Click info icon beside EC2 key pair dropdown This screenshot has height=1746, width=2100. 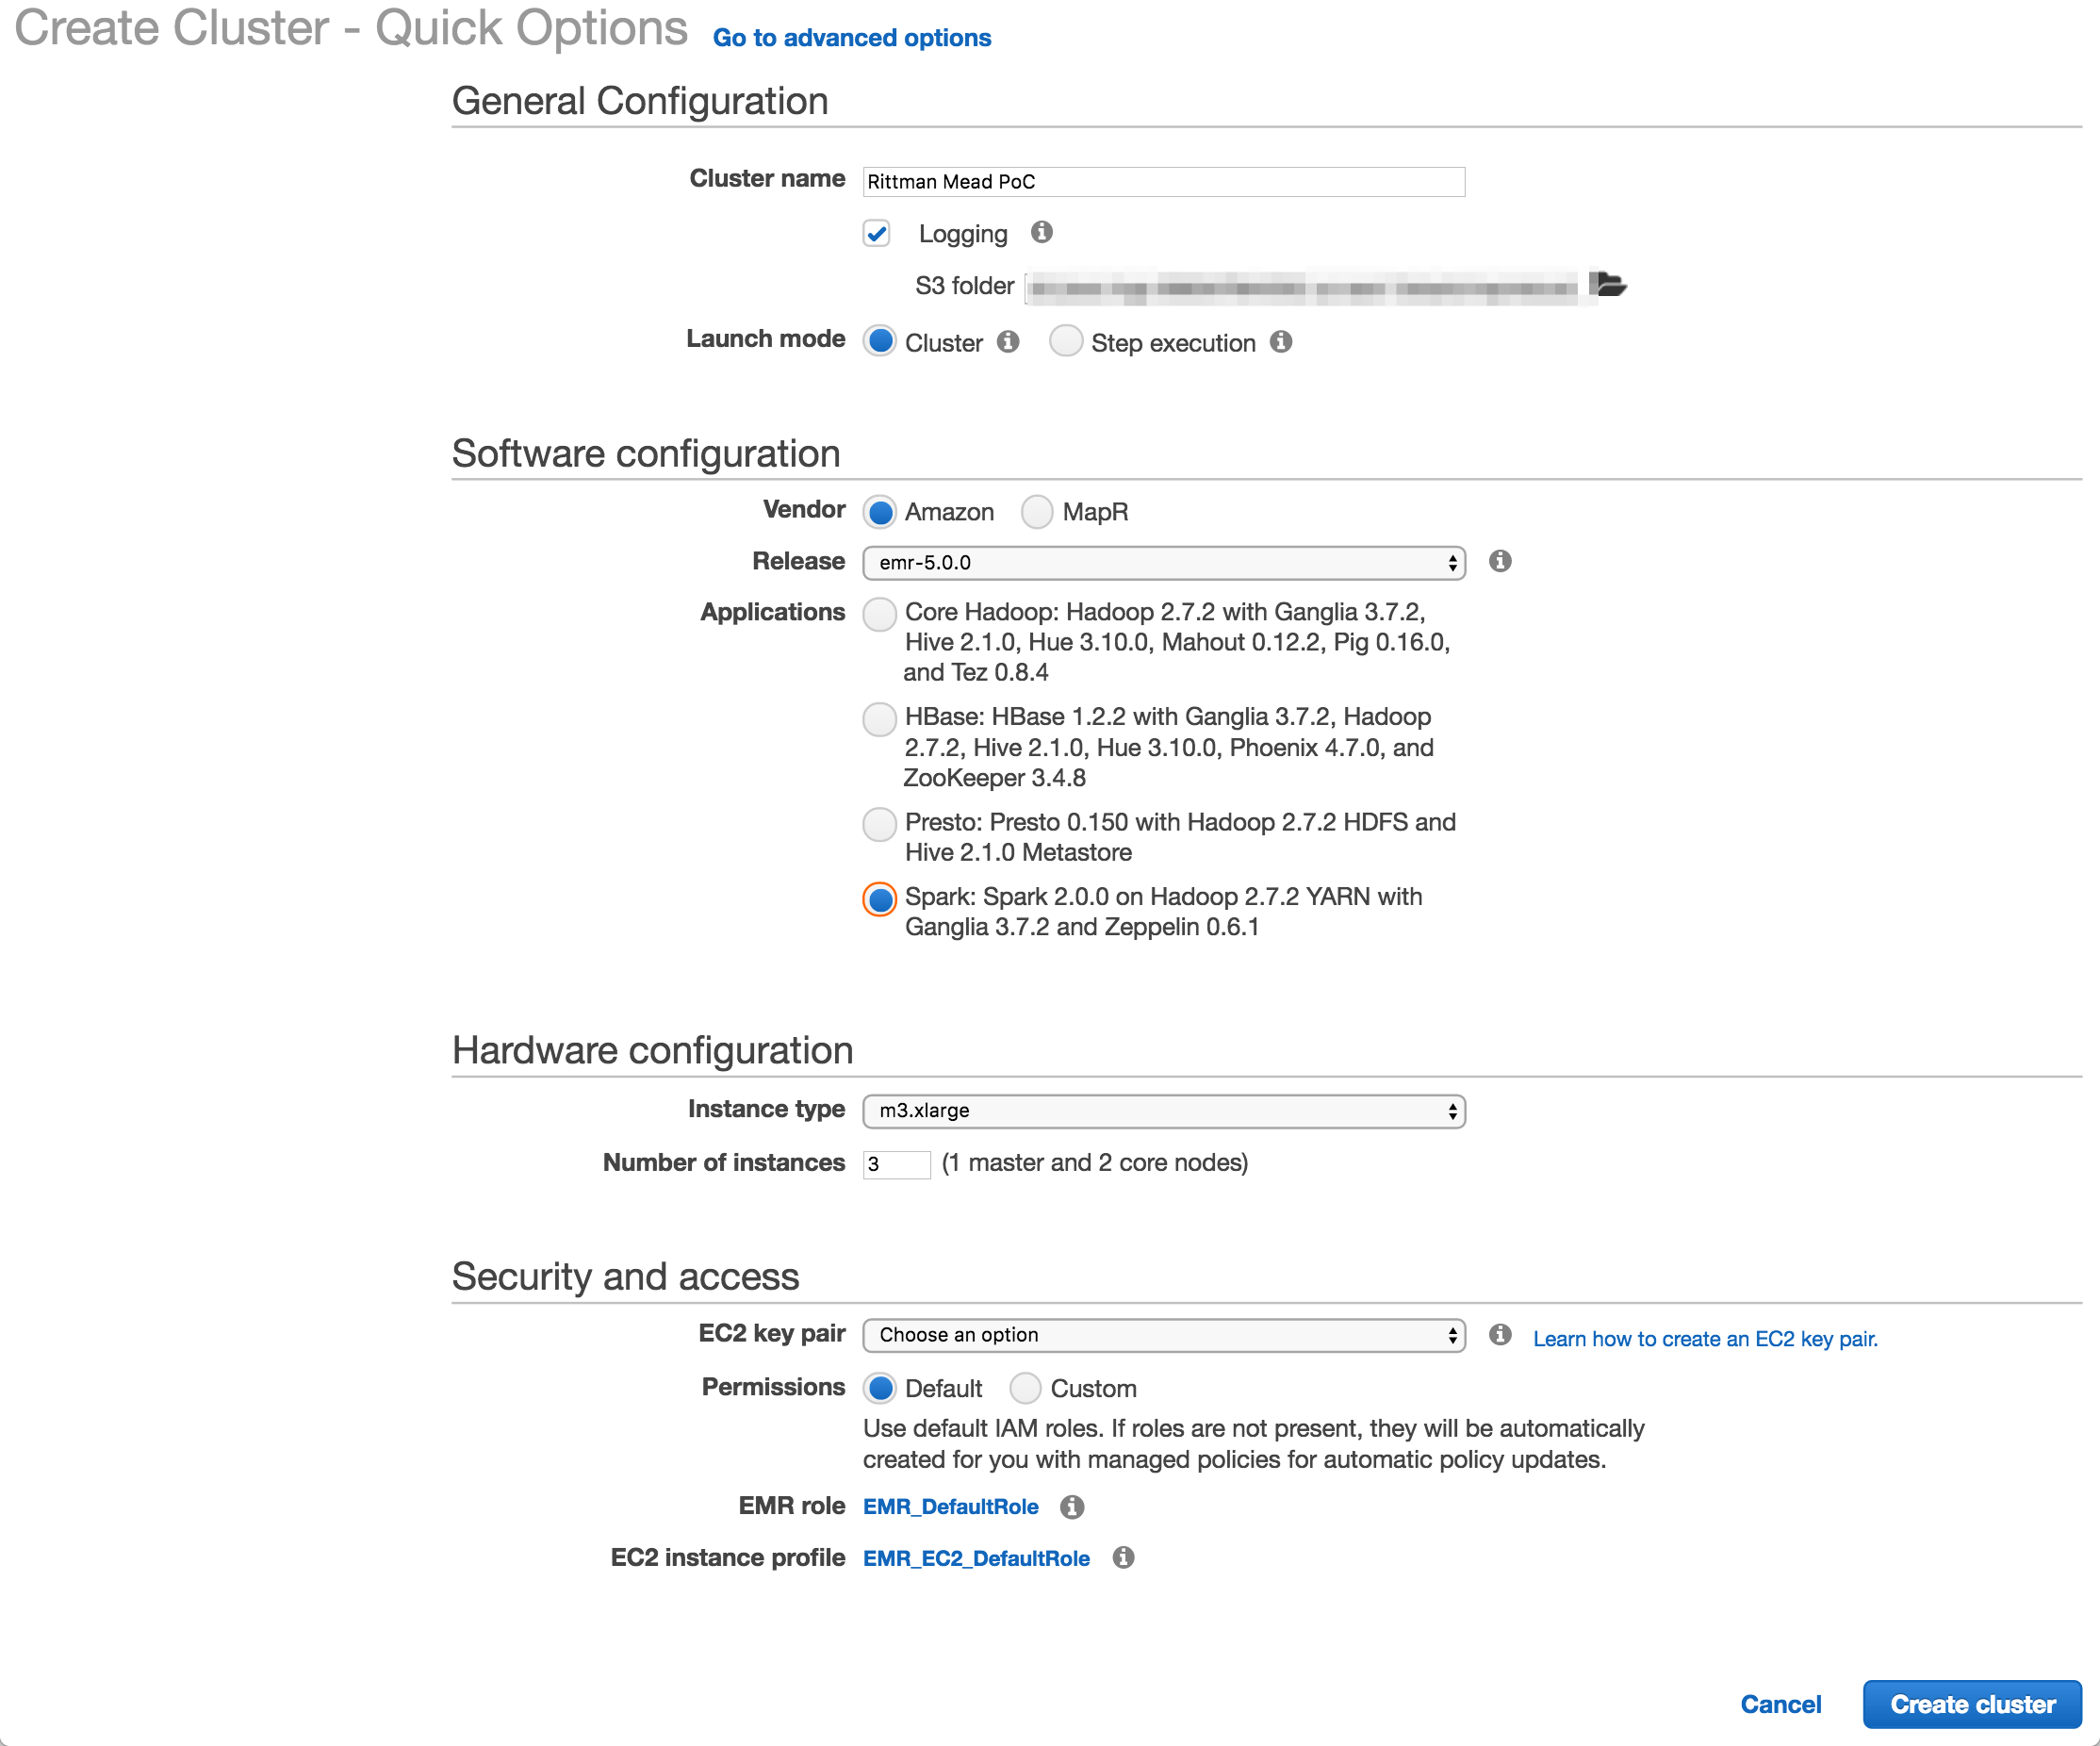1499,1335
